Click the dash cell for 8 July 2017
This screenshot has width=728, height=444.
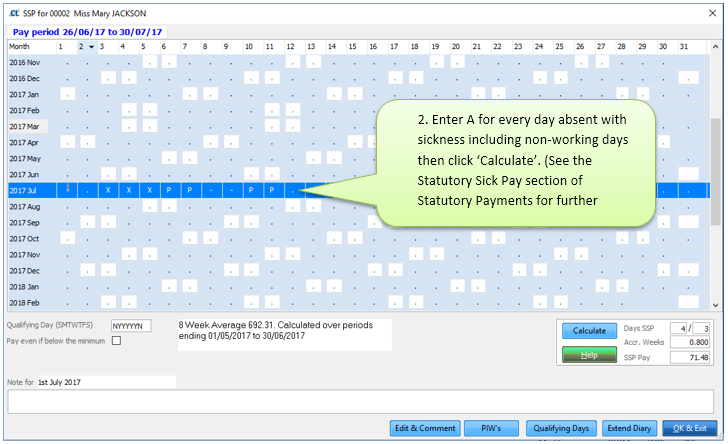point(211,190)
